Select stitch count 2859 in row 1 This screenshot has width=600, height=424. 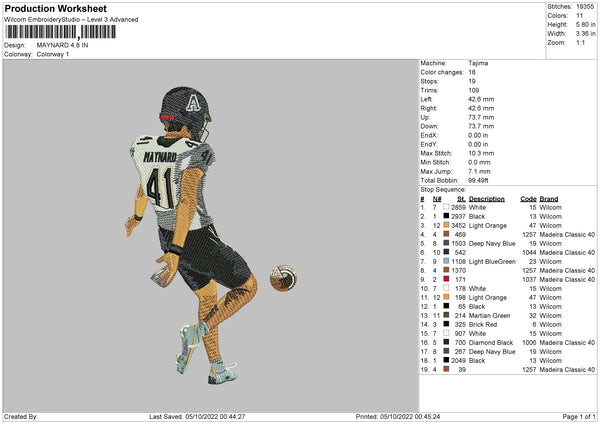coord(458,207)
